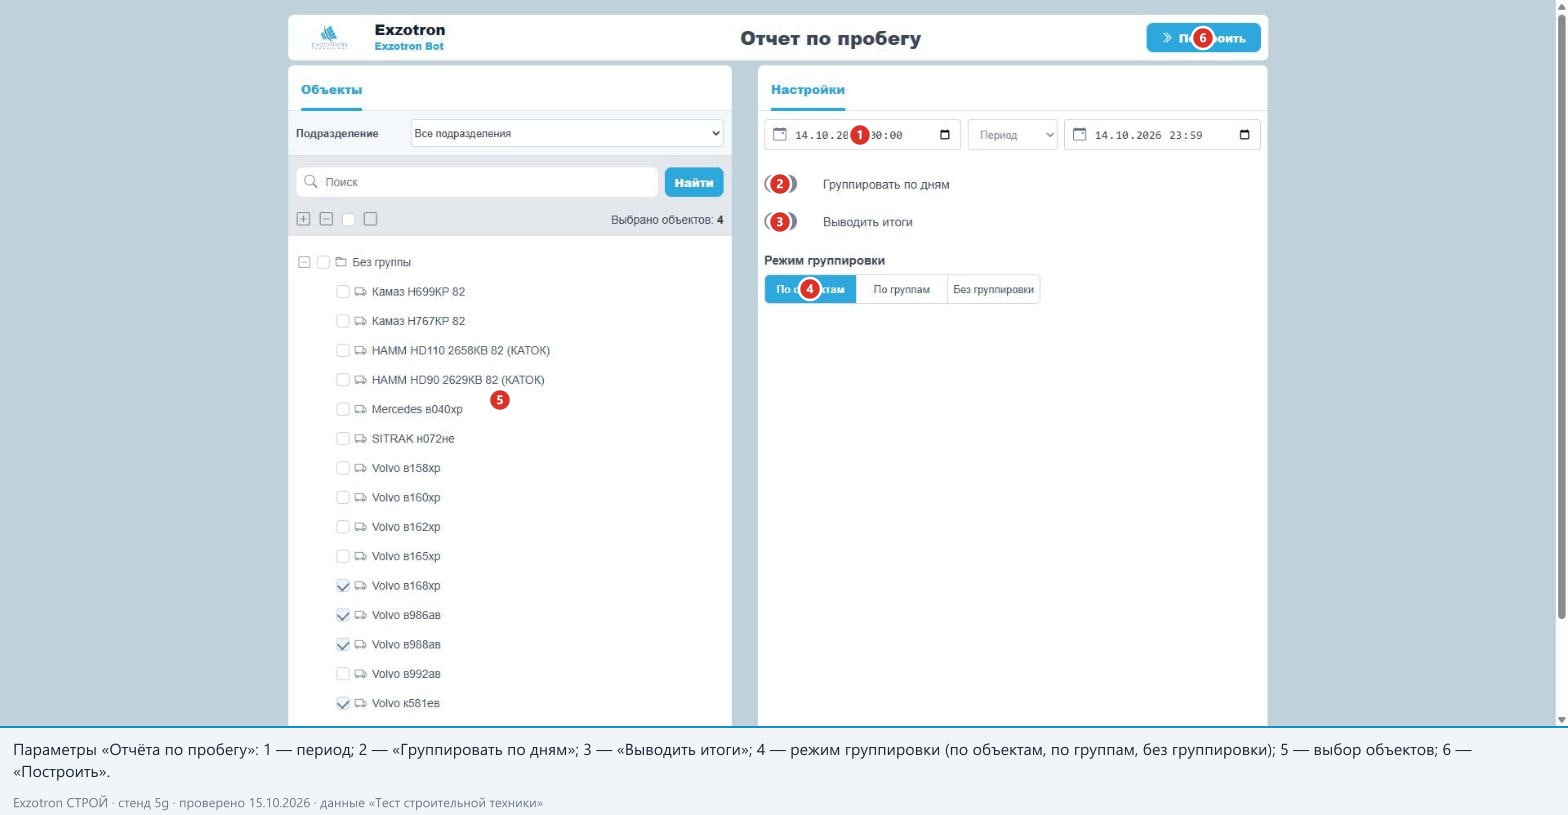This screenshot has height=815, width=1568.
Task: Click the Группировать по дням label
Action: 886,184
